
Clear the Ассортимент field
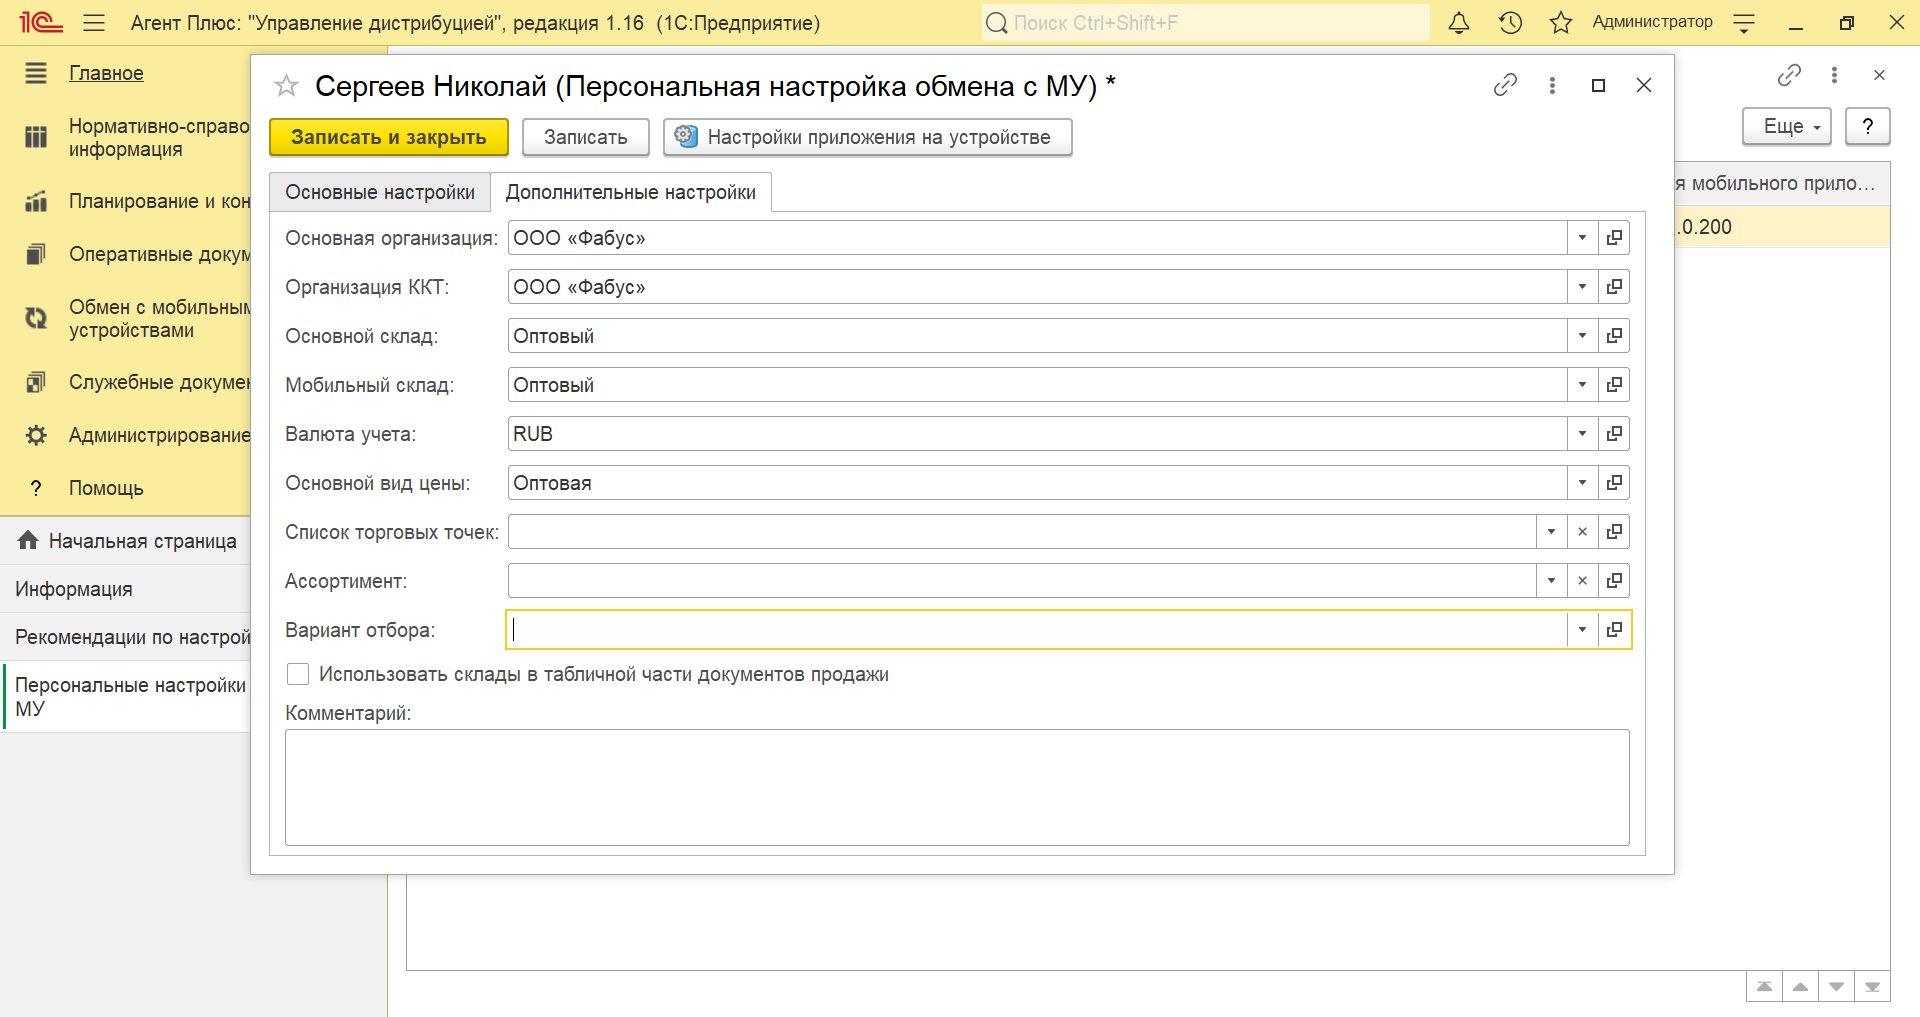(1582, 581)
